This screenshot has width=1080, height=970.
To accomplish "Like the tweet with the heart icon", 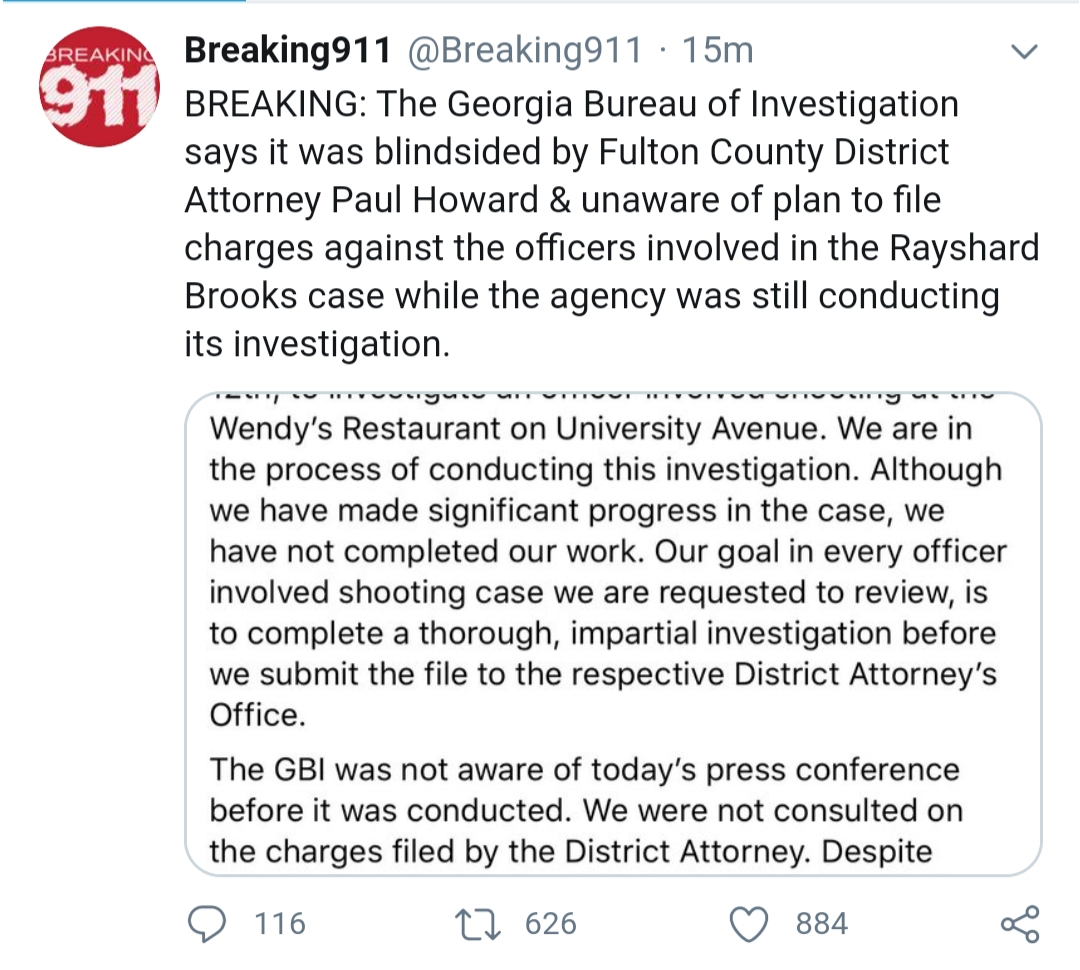I will tap(749, 925).
